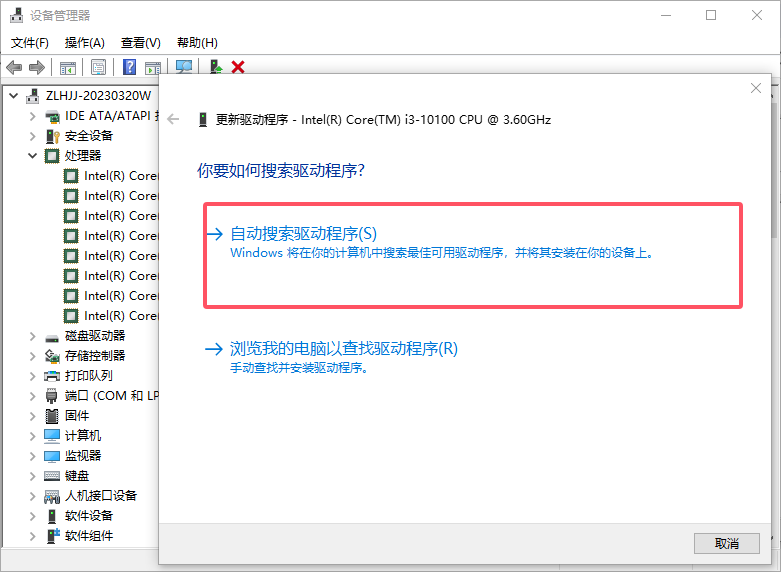Expand the 端口 (COM 和 LPT) node
The height and width of the screenshot is (572, 781).
(x=33, y=396)
